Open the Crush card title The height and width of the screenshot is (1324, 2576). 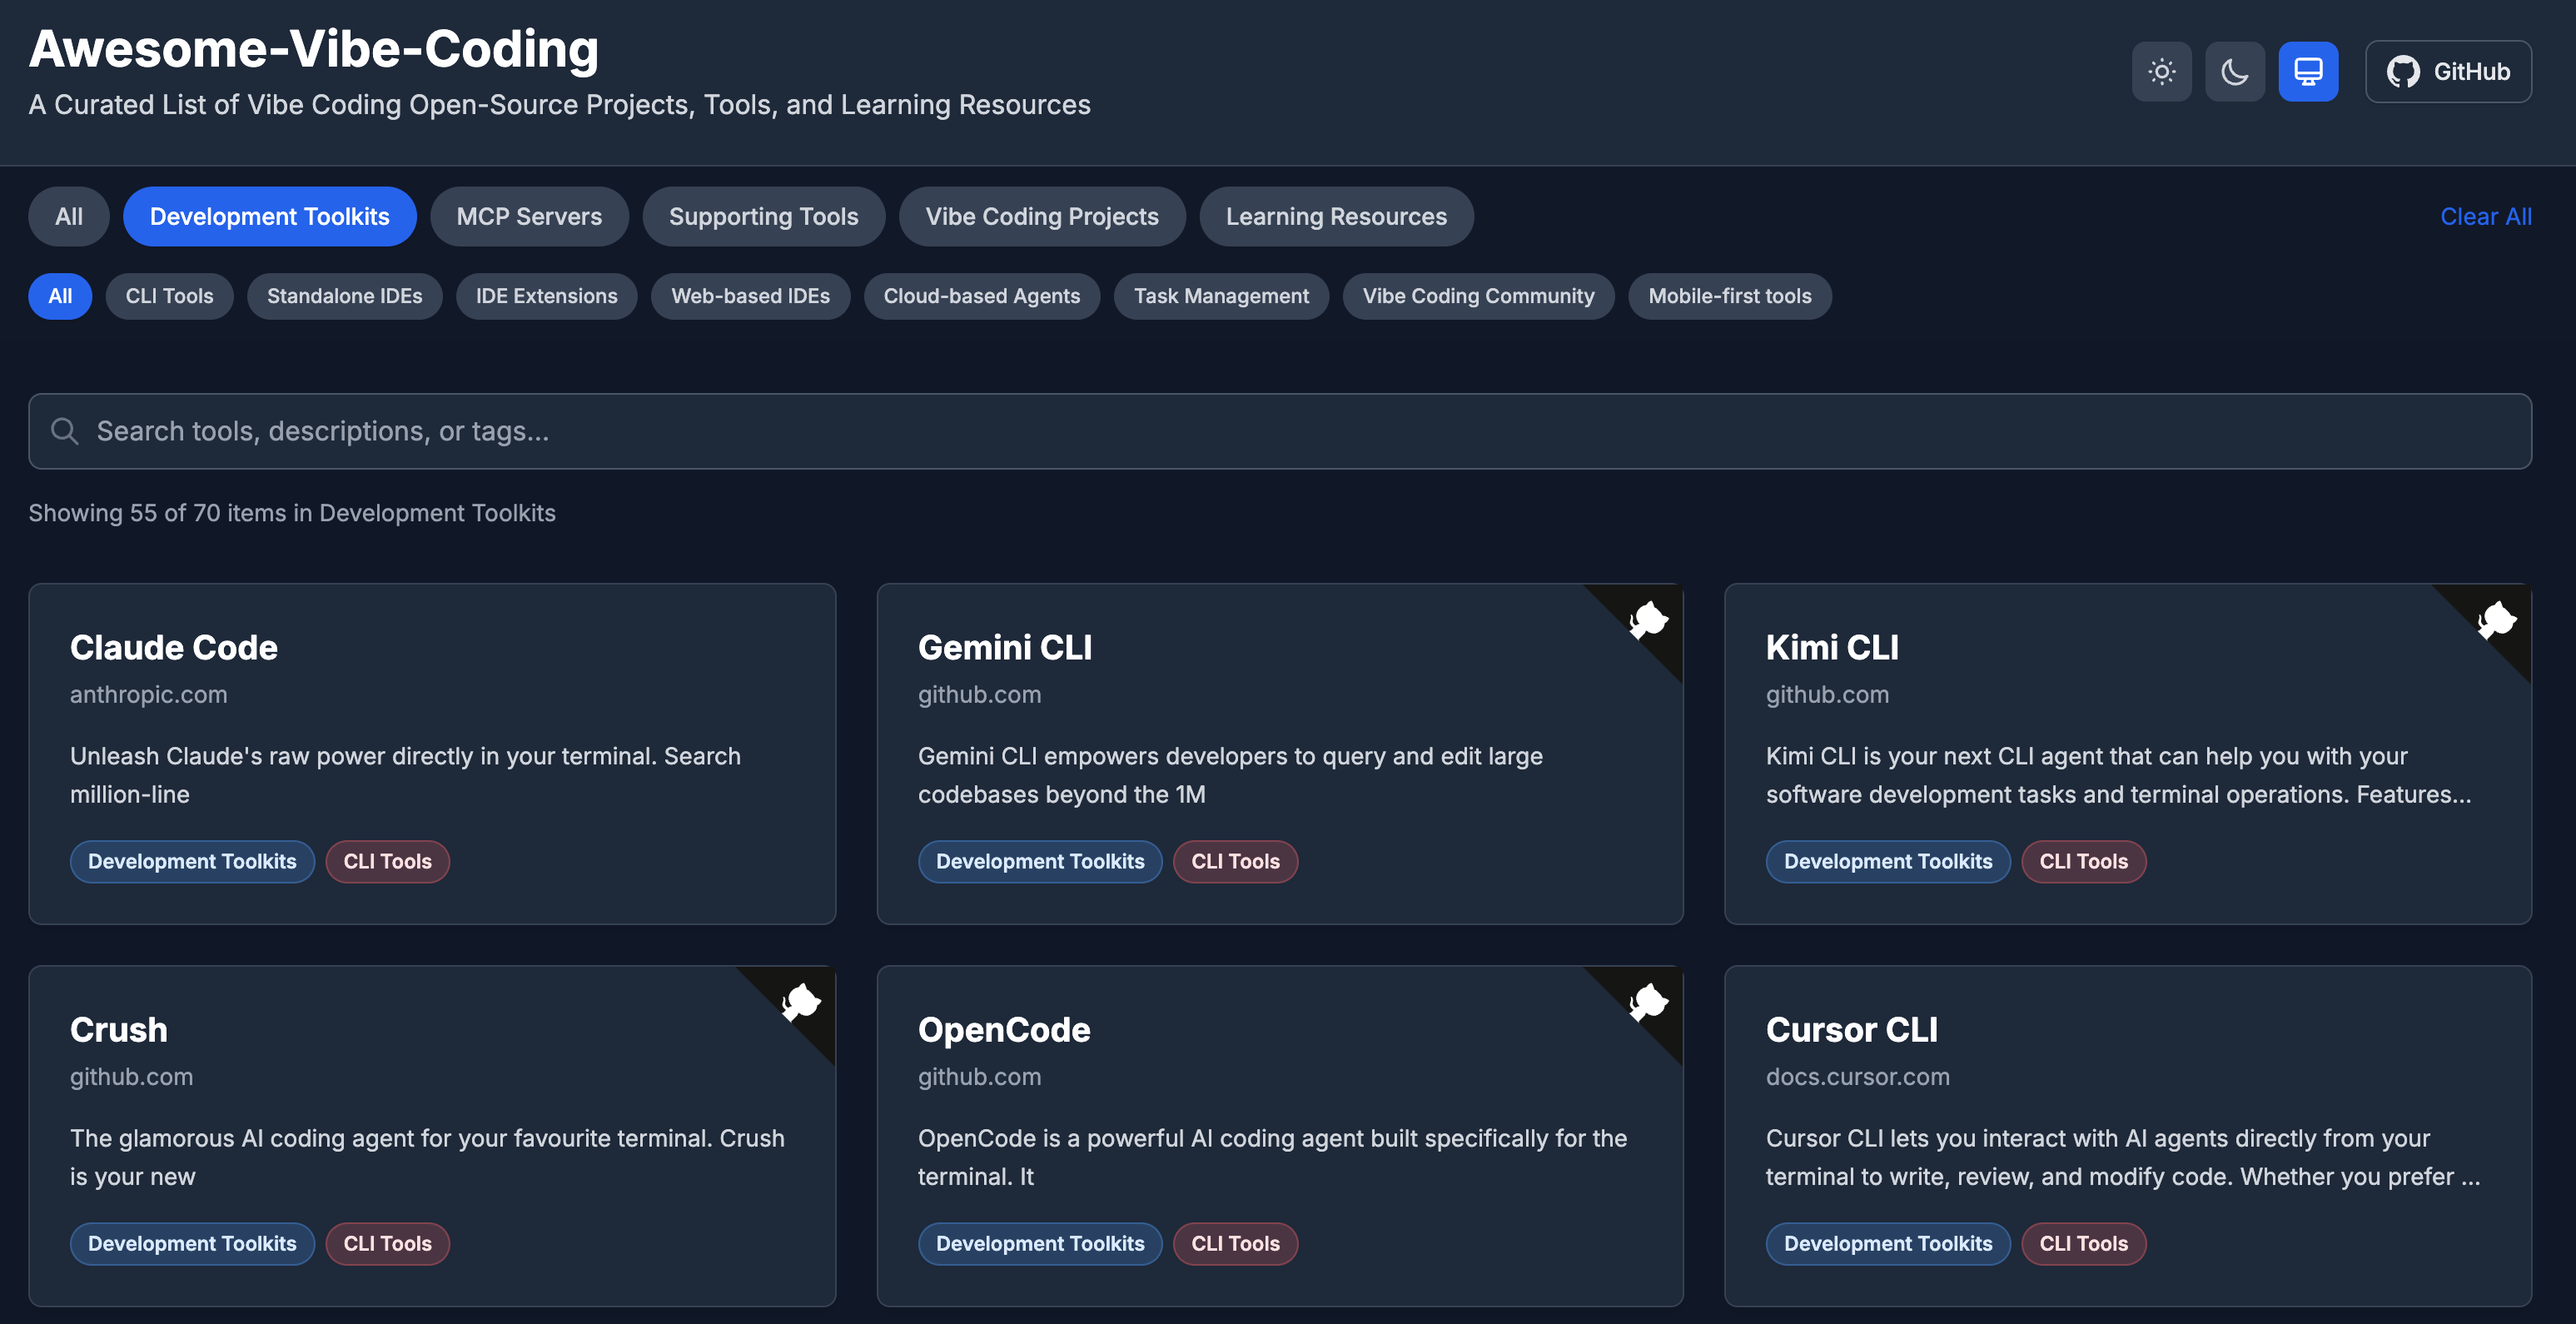119,1029
